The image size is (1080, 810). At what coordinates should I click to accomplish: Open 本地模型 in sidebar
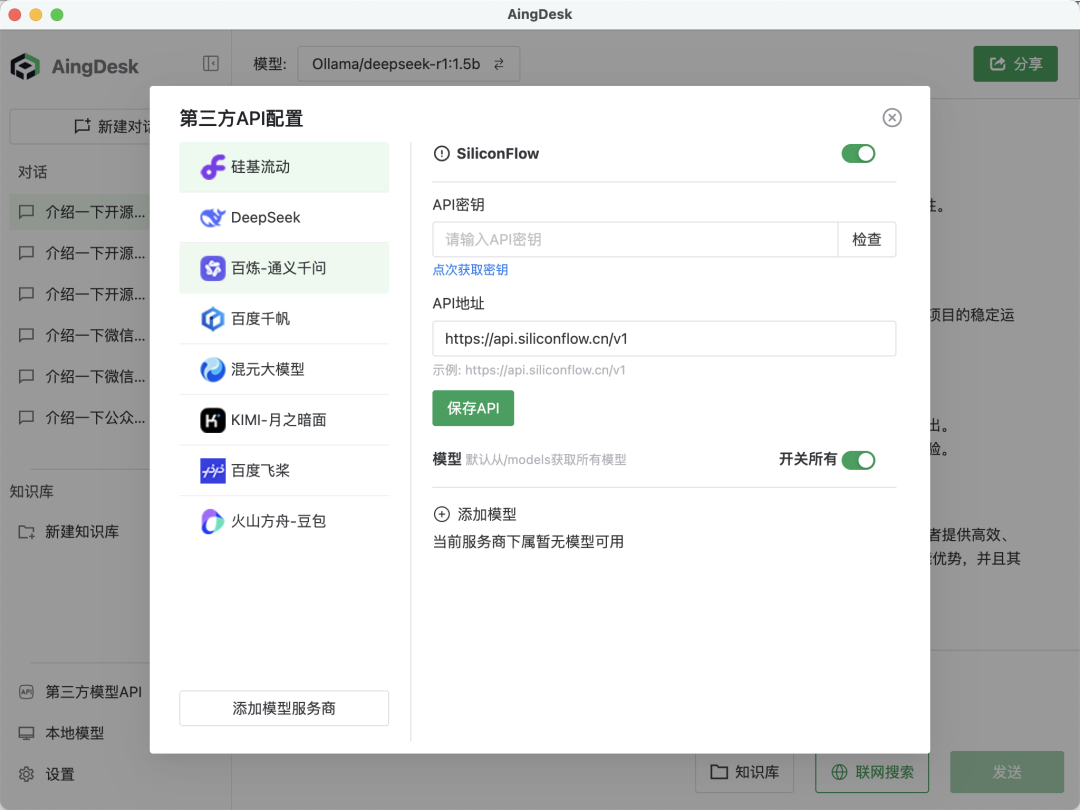(x=62, y=734)
